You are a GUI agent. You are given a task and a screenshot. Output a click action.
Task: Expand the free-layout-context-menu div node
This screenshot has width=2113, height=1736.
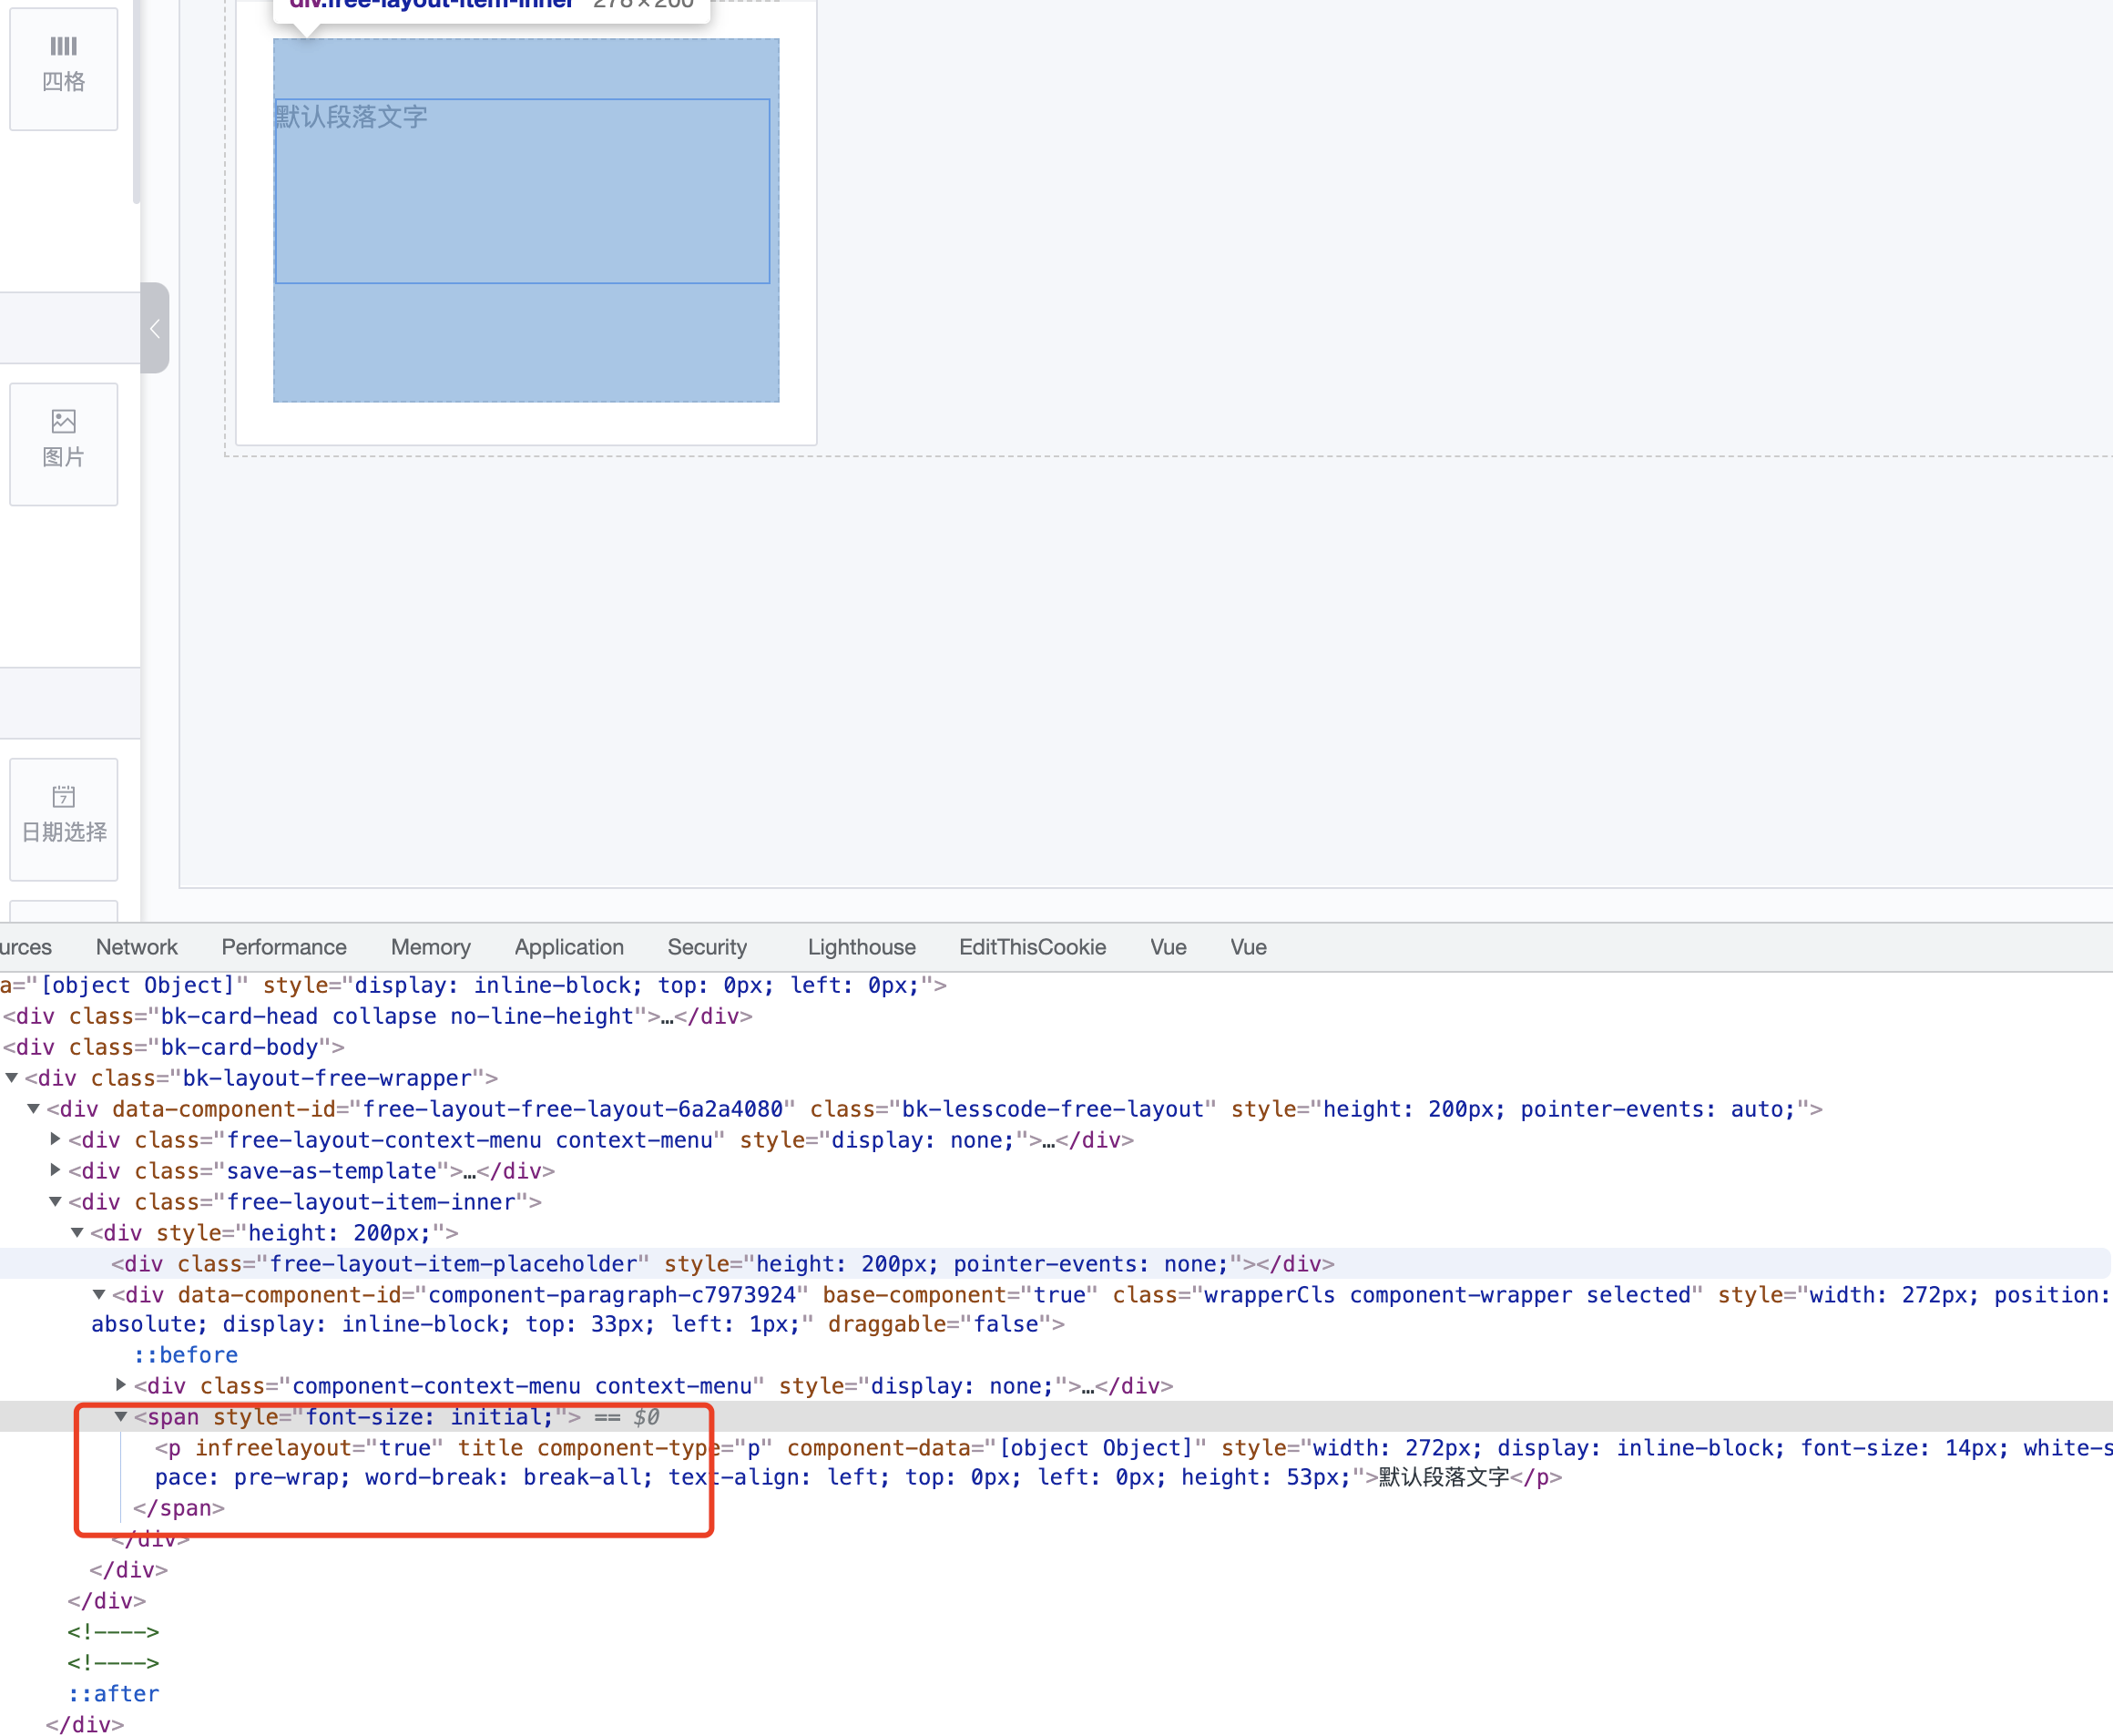[x=53, y=1139]
